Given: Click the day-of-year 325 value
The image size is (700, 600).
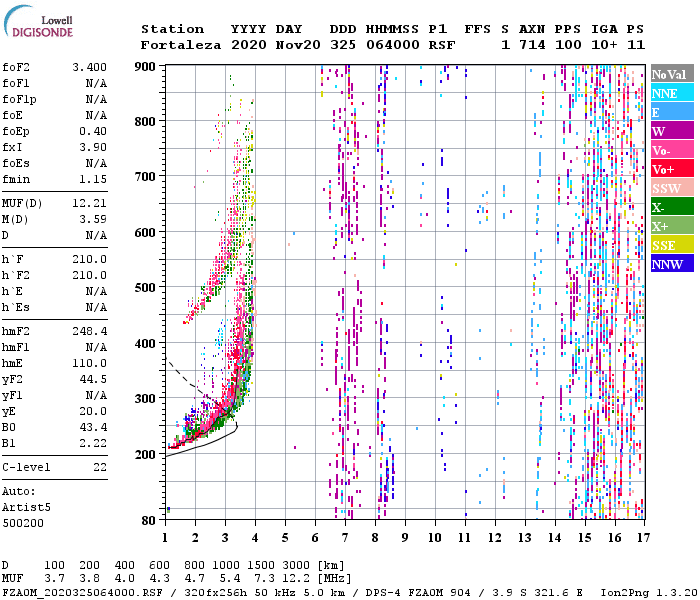Looking at the screenshot, I should click(343, 45).
